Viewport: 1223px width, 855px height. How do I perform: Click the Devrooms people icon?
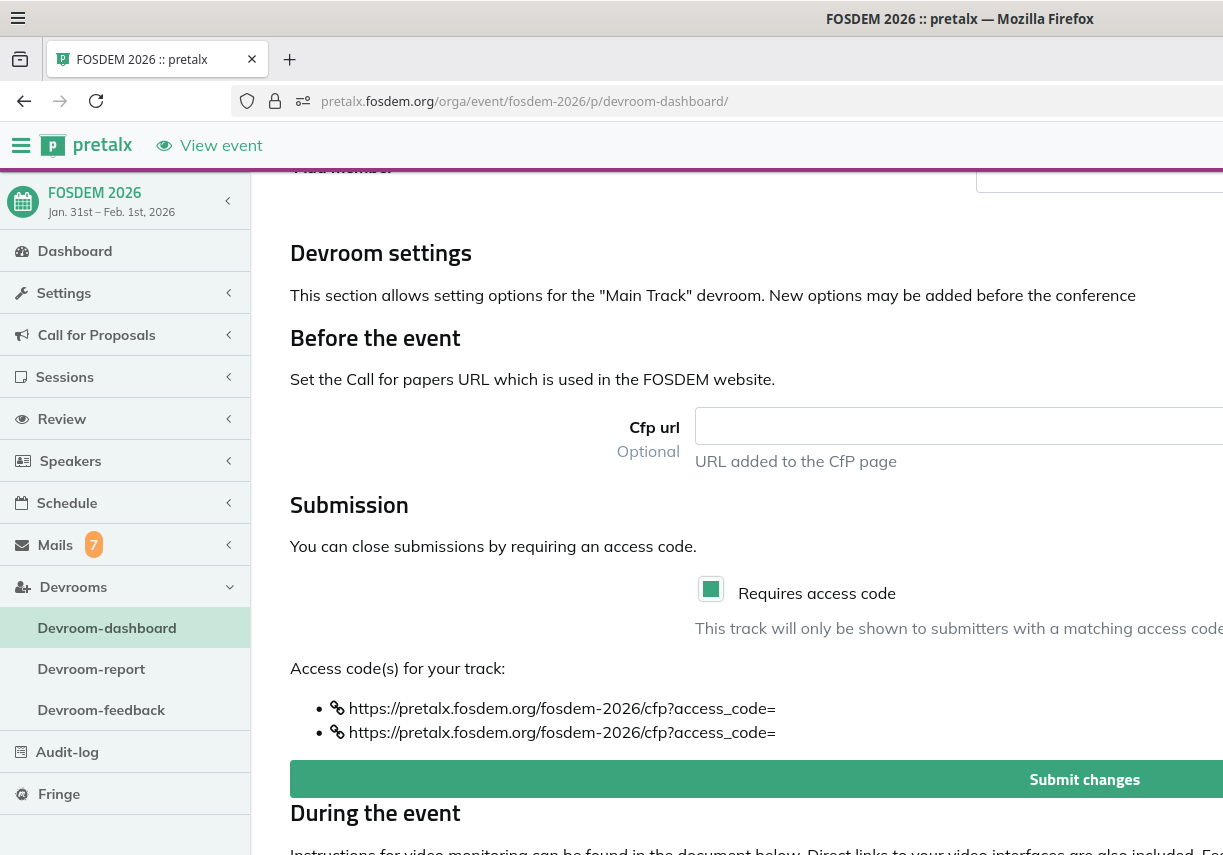(21, 587)
